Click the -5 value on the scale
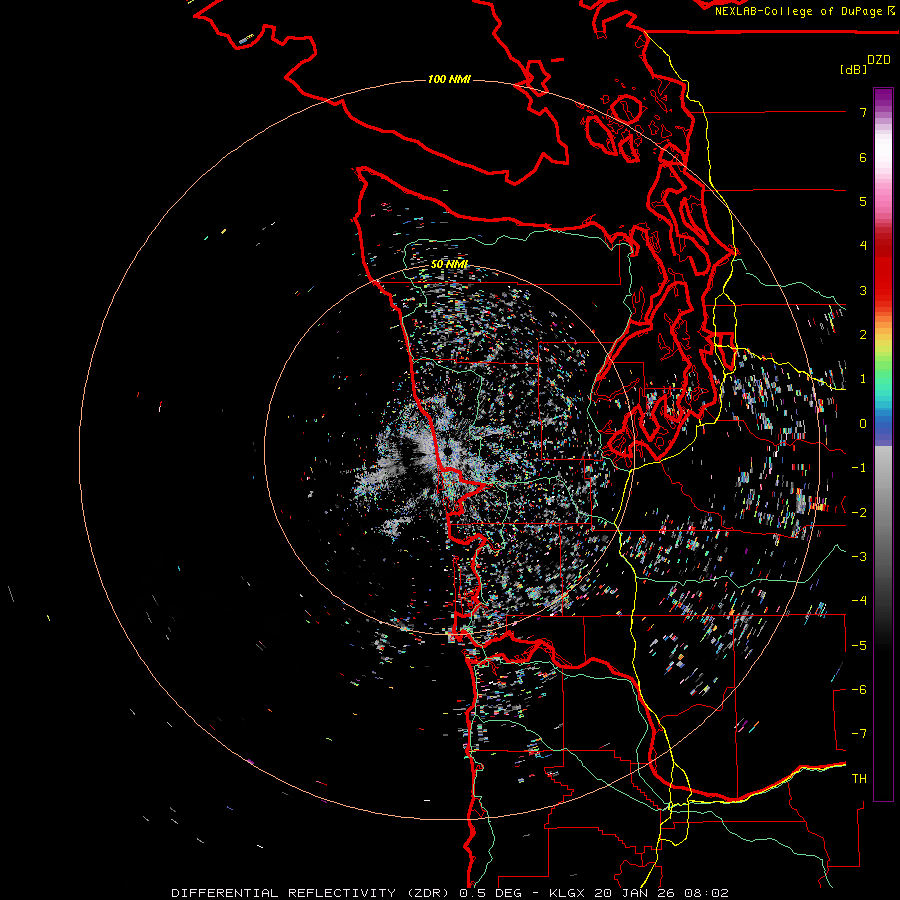The image size is (900, 900). [x=859, y=645]
